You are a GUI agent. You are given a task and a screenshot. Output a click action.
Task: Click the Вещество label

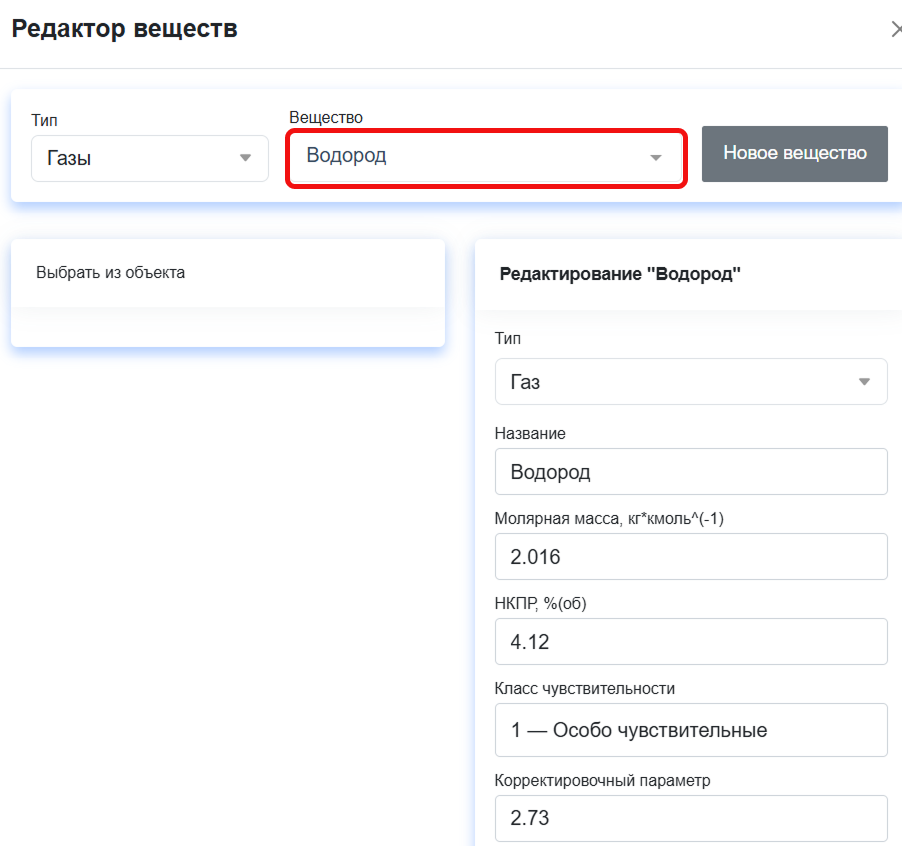coord(326,117)
